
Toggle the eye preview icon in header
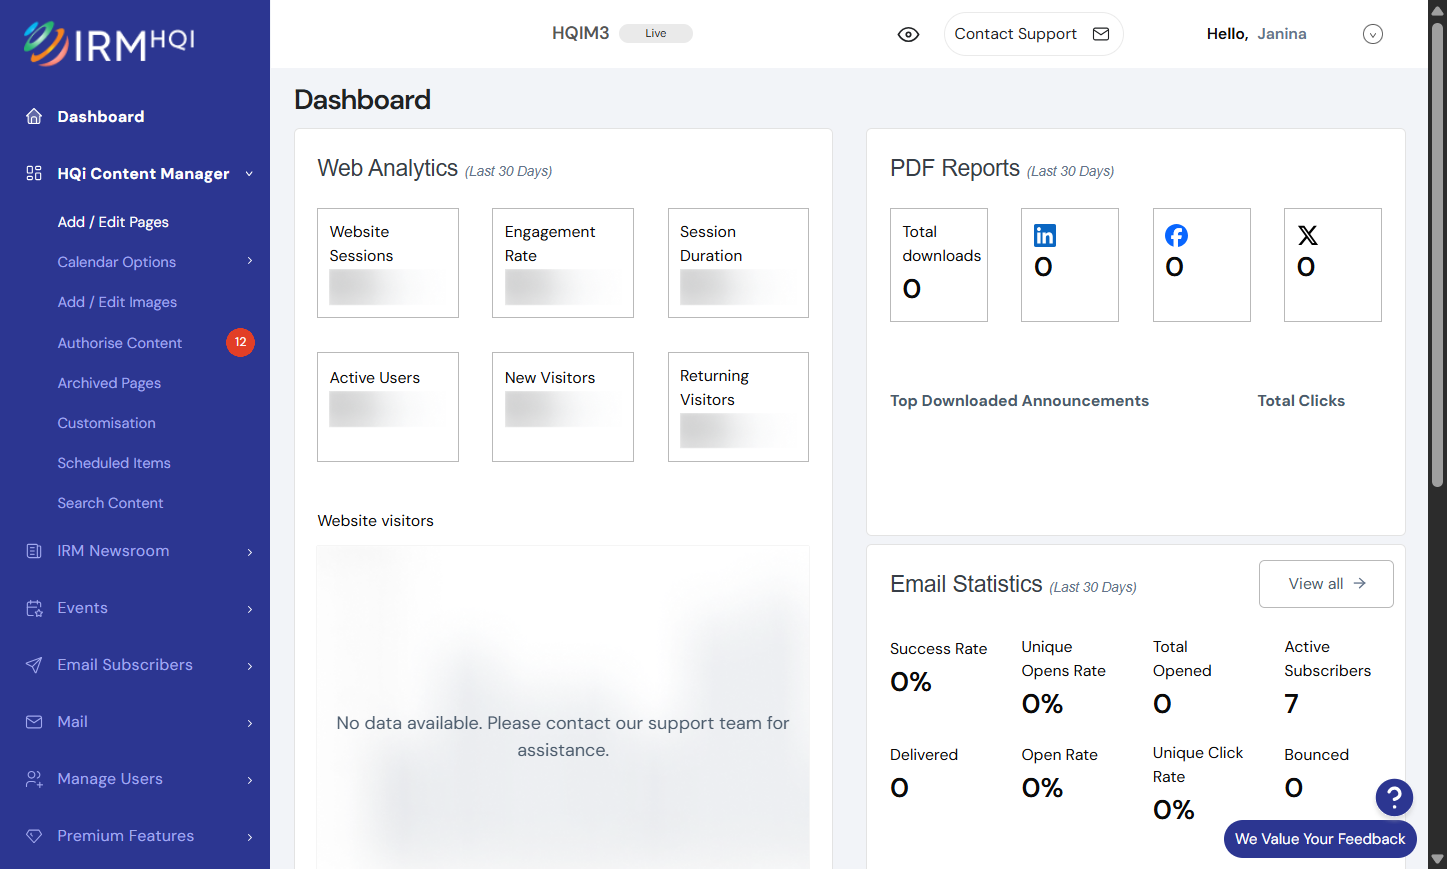(908, 34)
